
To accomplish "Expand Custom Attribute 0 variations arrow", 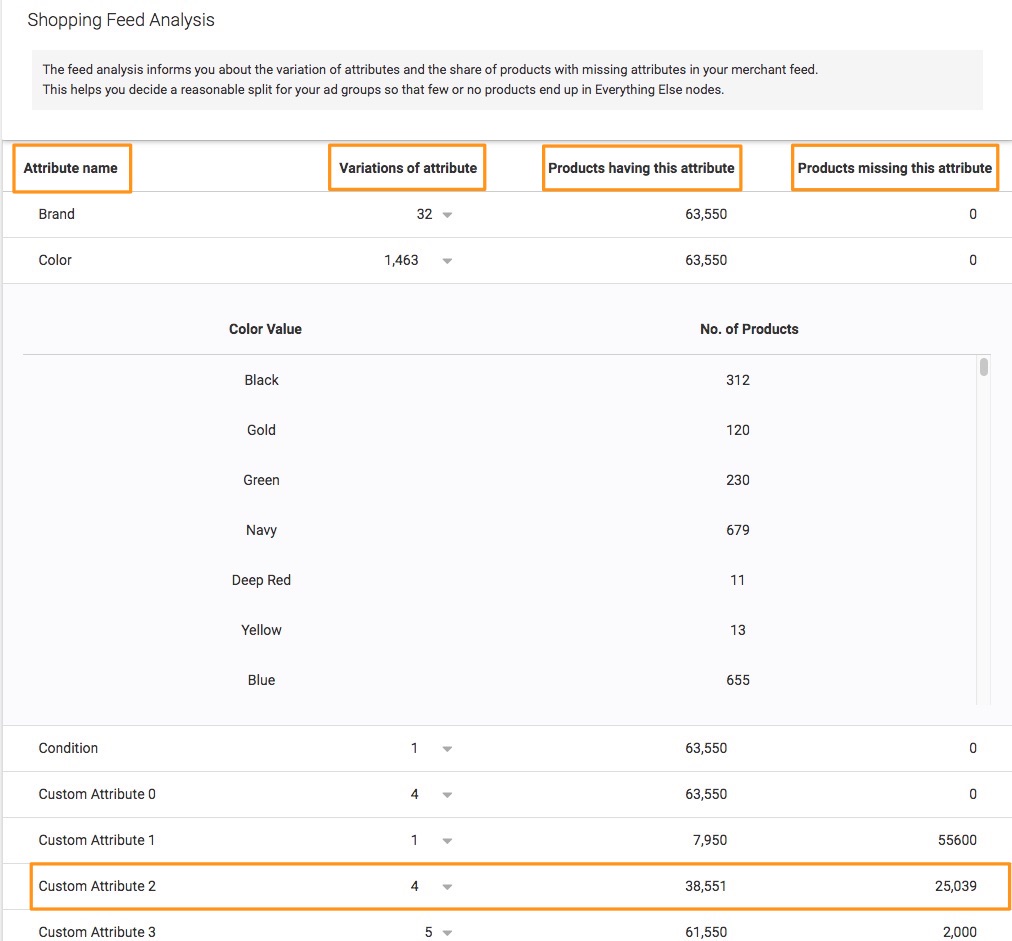I will pos(447,795).
